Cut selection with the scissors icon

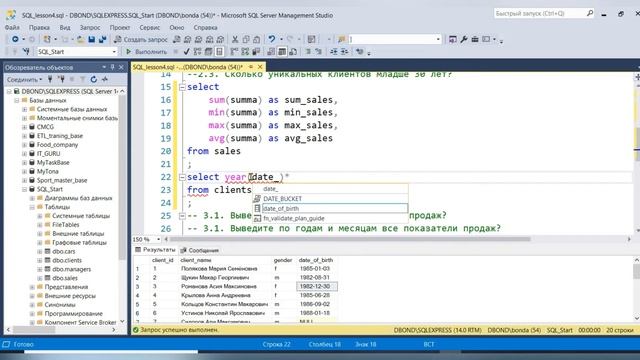(235, 39)
